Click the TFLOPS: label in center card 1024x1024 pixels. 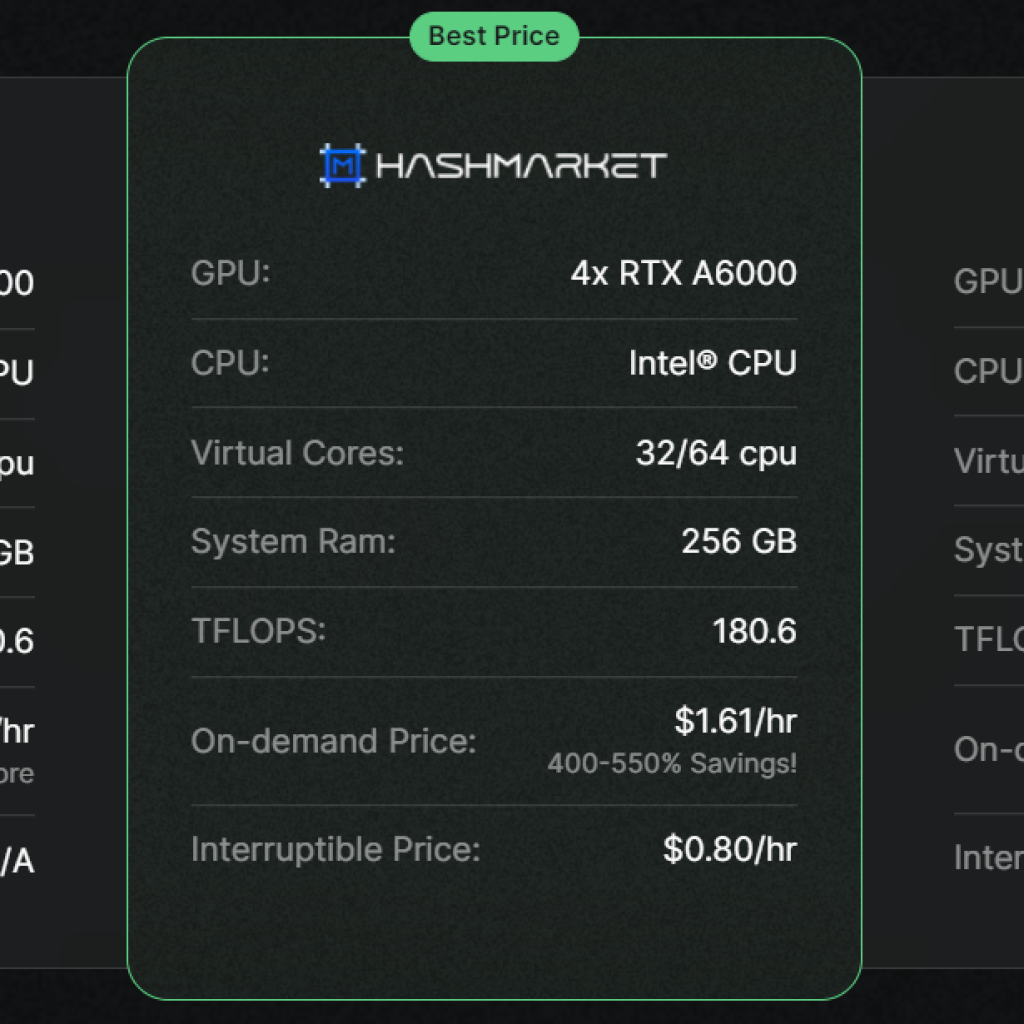(258, 631)
